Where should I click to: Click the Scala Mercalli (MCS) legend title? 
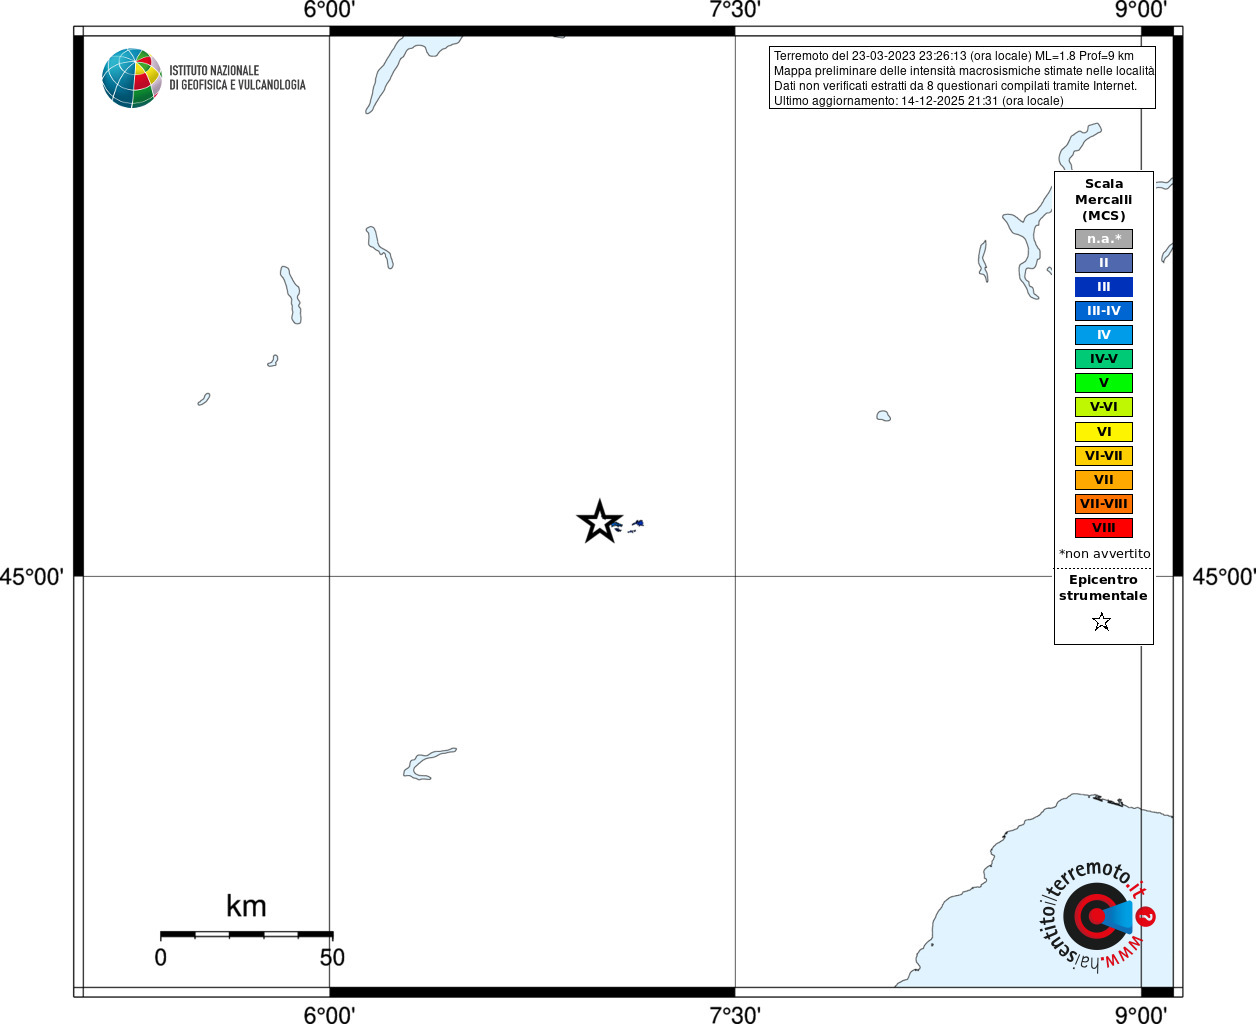tap(1104, 200)
